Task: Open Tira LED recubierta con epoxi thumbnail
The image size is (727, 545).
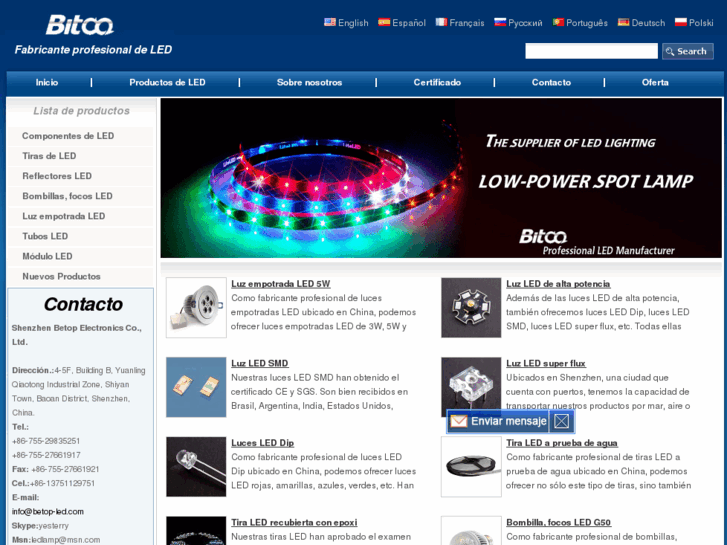Action: point(196,531)
